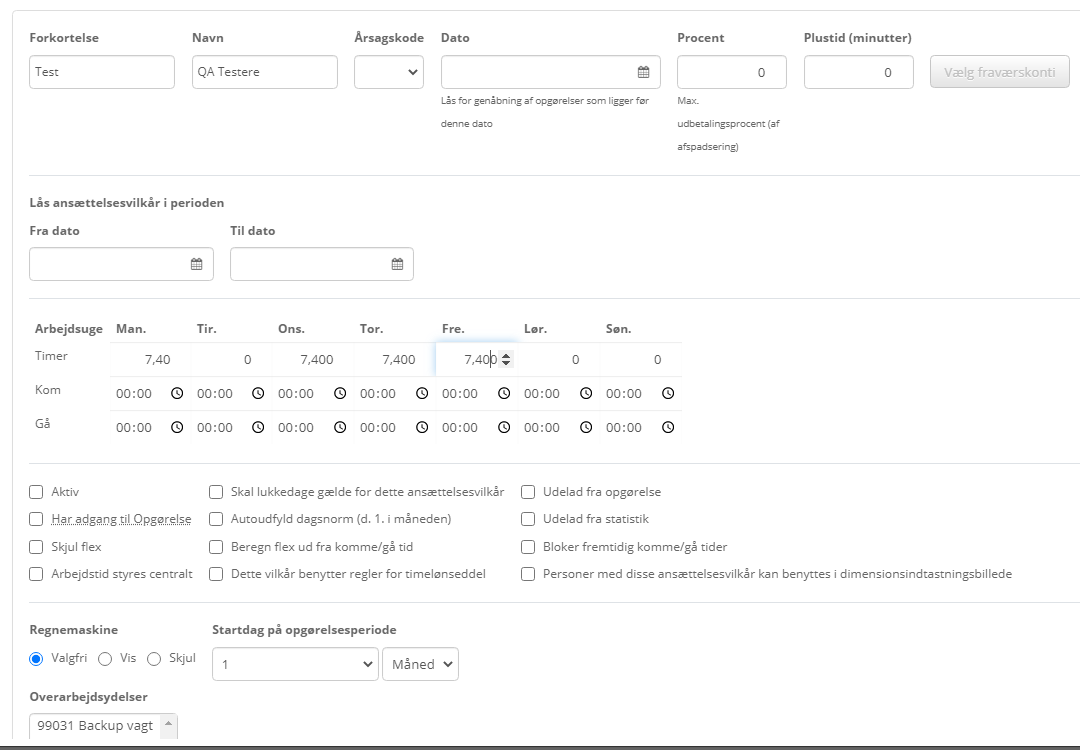Open clock picker for Wednesday Kom time
This screenshot has width=1080, height=750.
[340, 394]
